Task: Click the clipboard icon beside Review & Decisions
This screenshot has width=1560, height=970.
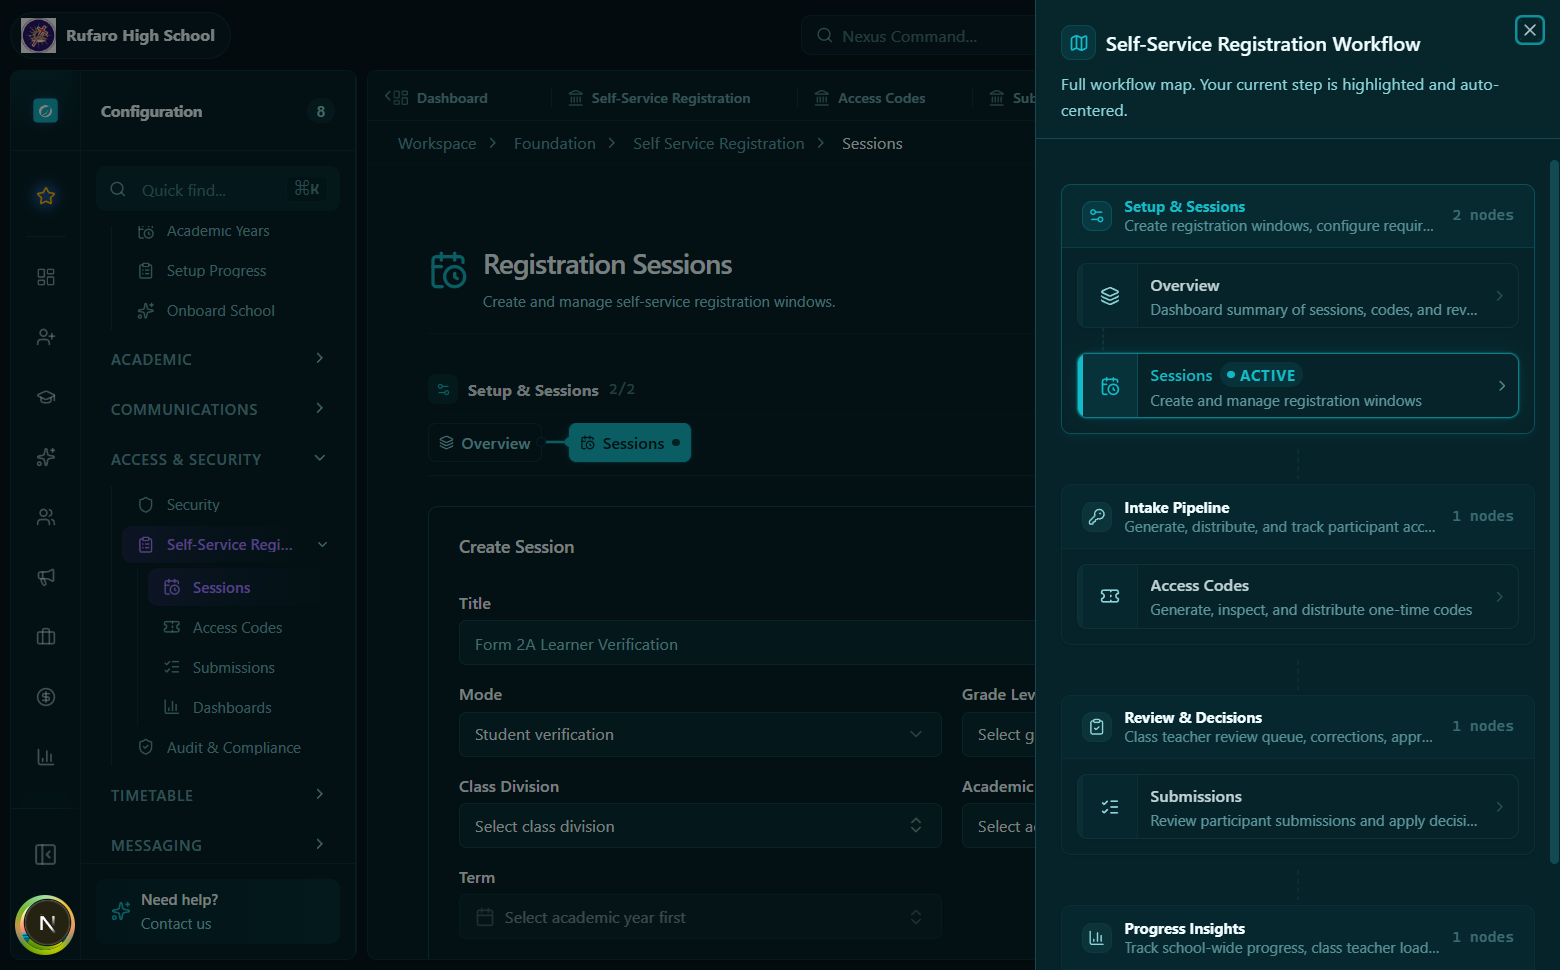Action: [x=1097, y=727]
